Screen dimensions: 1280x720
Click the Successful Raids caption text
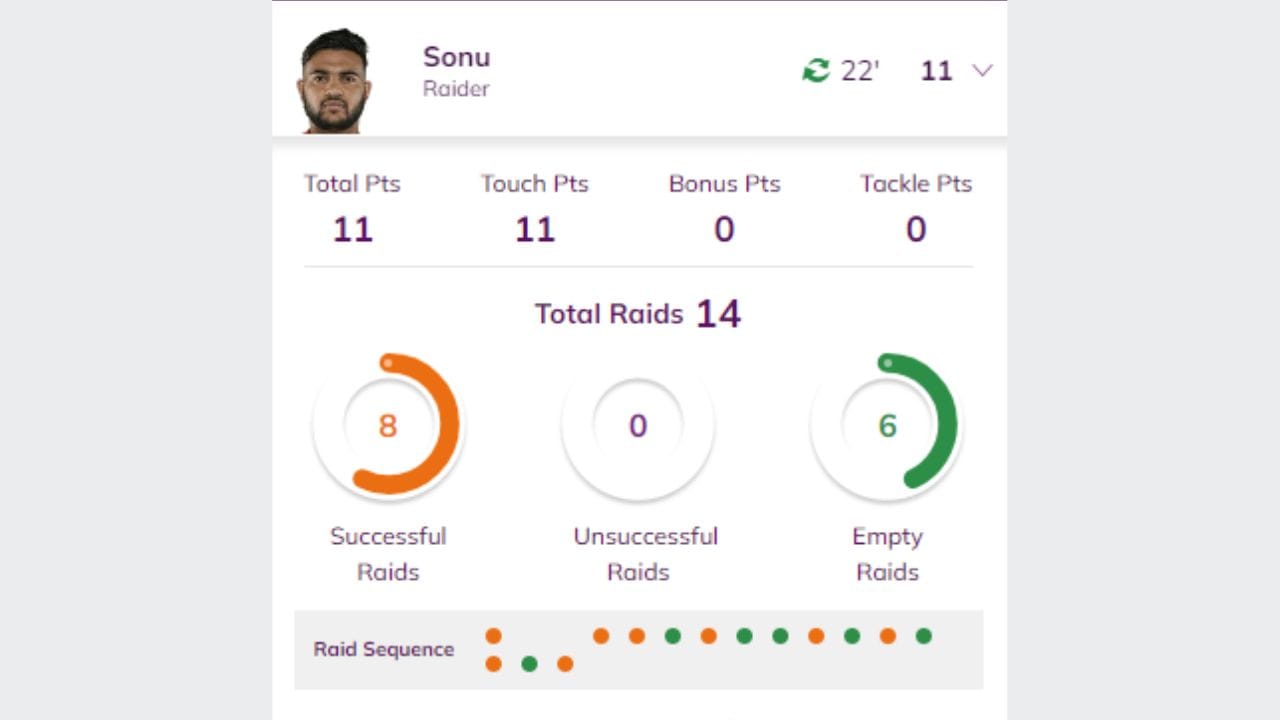(388, 554)
